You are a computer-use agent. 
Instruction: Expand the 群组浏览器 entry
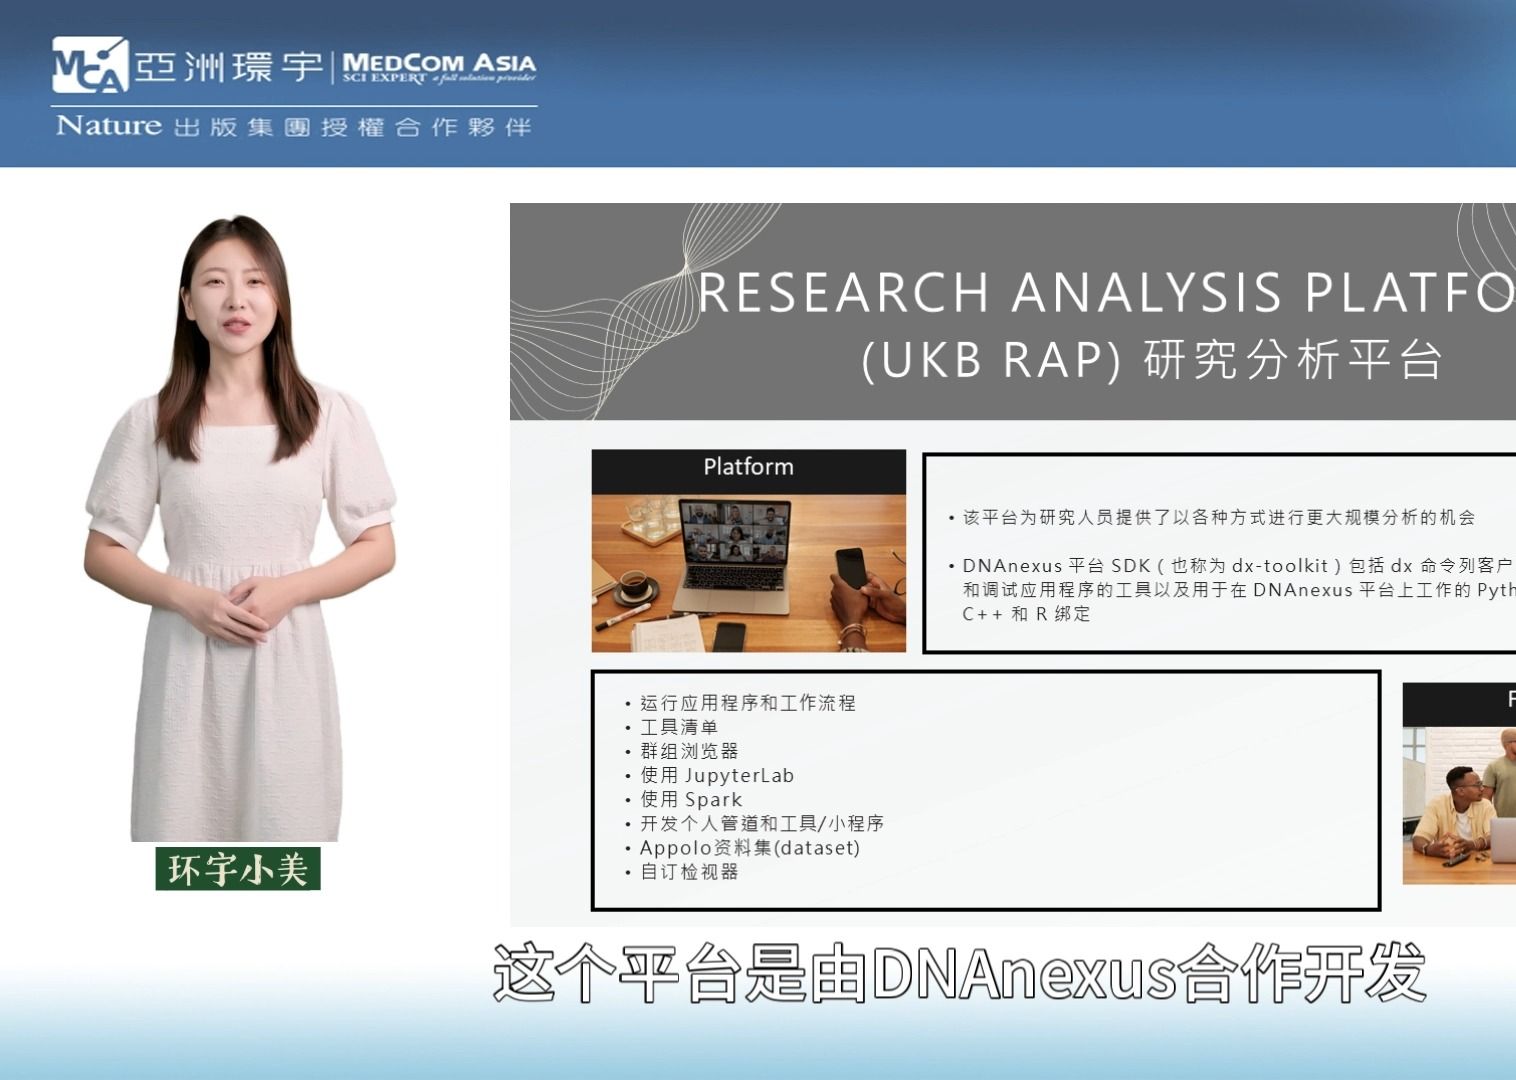[x=690, y=751]
